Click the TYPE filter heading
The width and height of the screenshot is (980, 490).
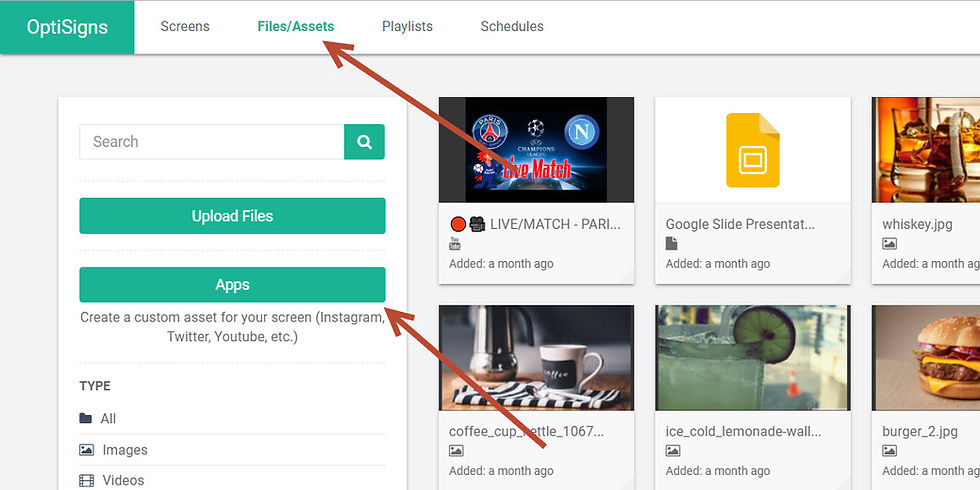[x=95, y=386]
